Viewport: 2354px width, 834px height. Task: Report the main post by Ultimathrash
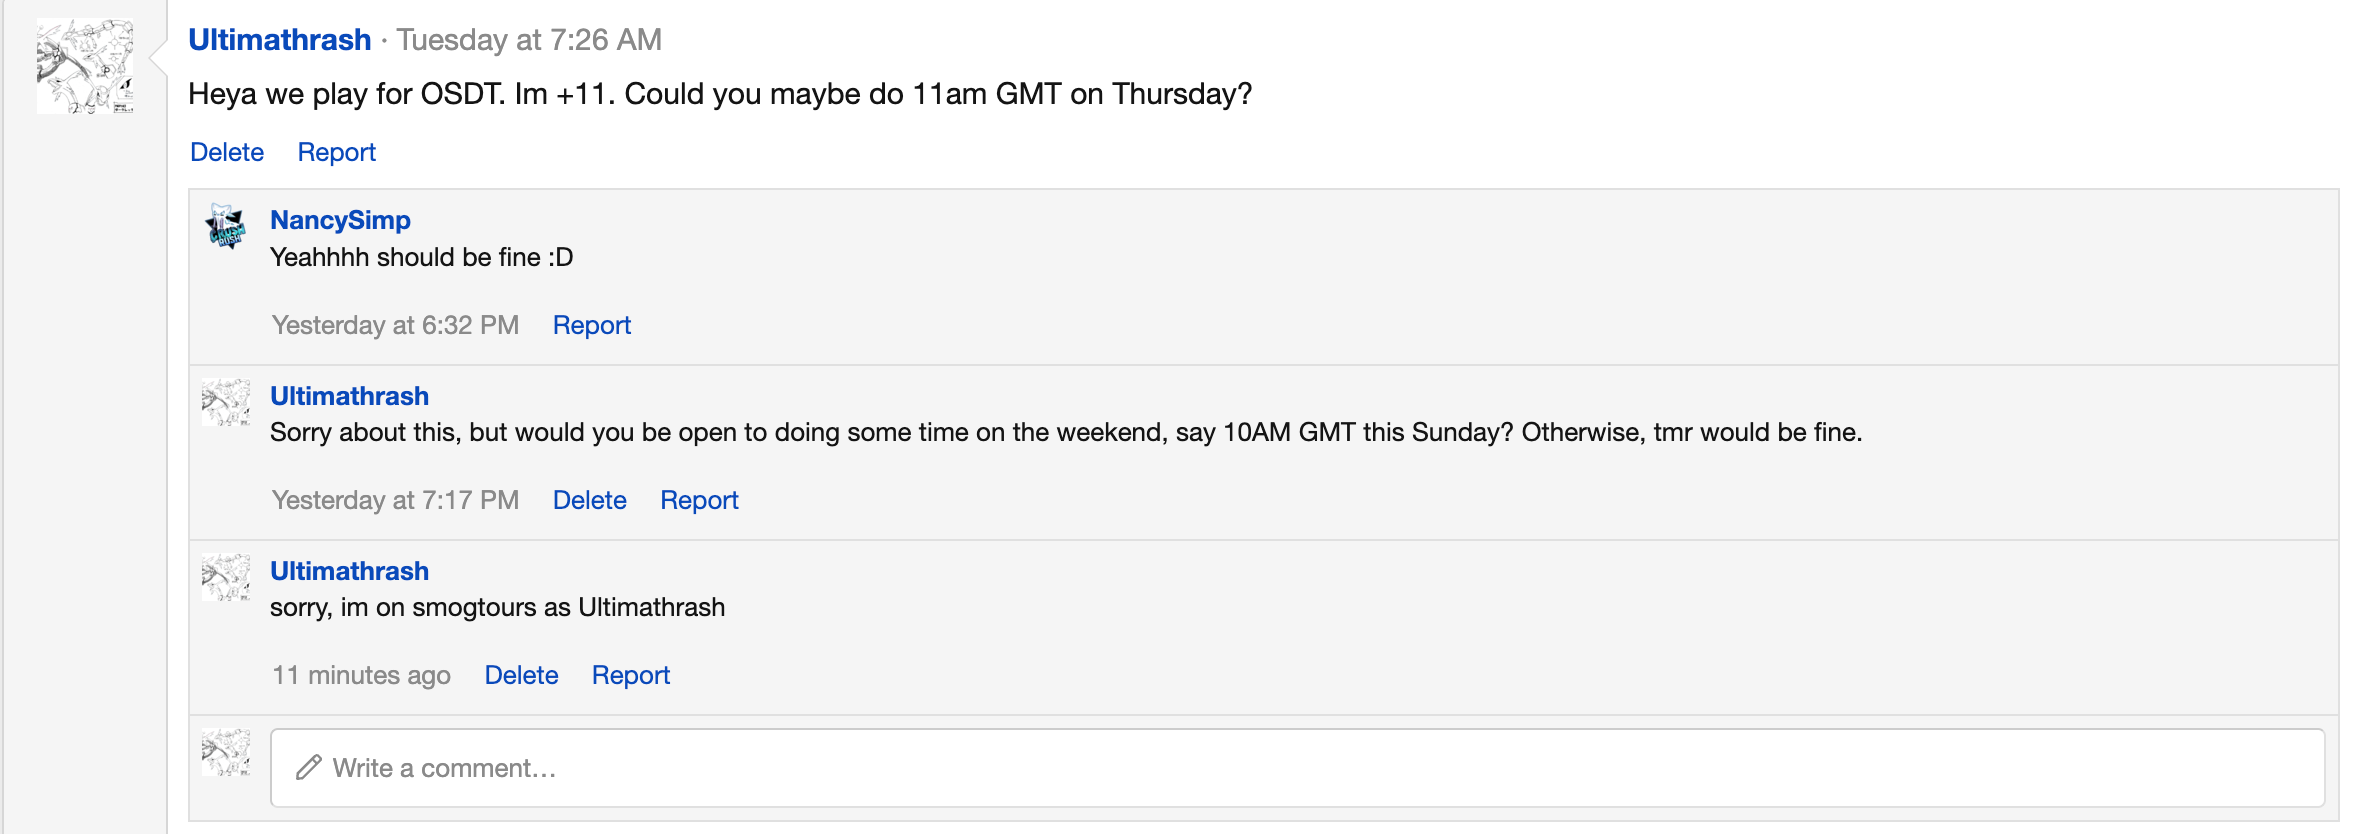(x=336, y=152)
